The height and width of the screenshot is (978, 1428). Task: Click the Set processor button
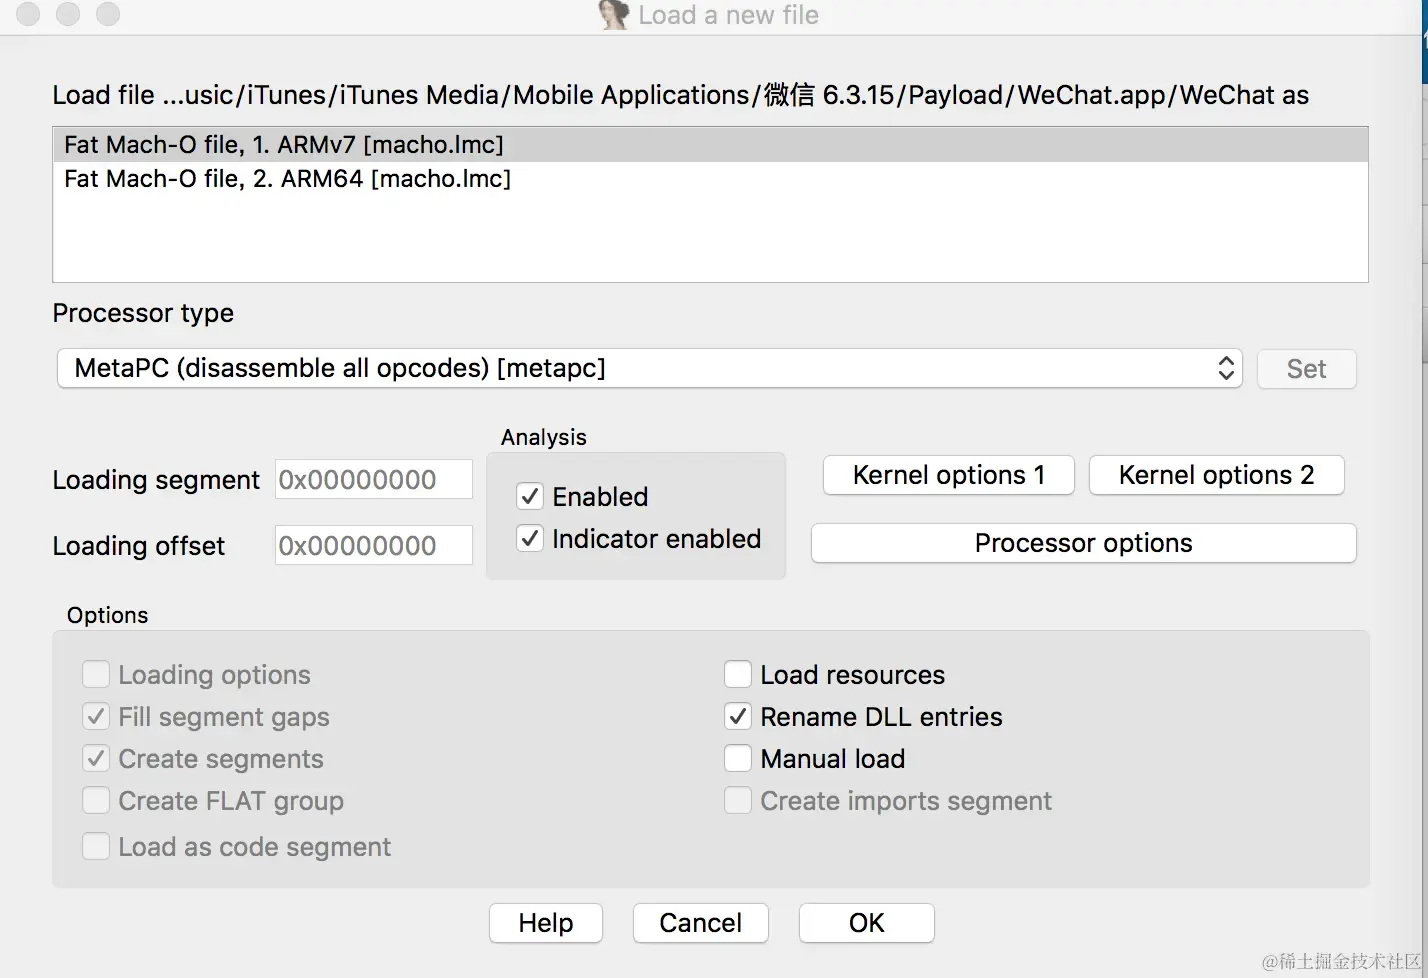1306,369
